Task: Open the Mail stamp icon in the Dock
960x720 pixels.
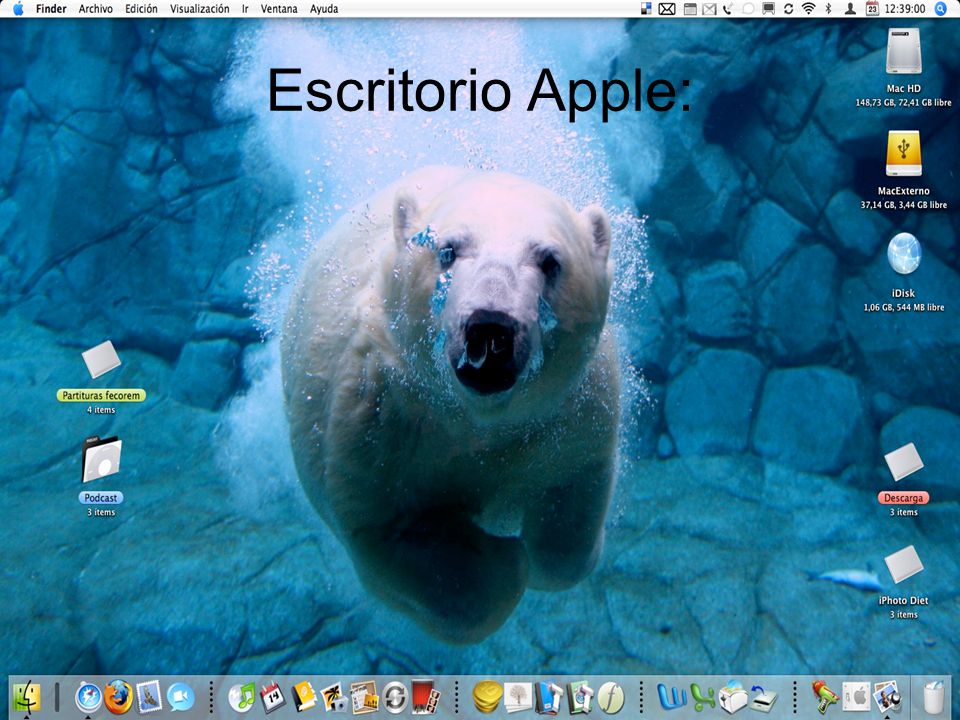Action: [x=149, y=697]
